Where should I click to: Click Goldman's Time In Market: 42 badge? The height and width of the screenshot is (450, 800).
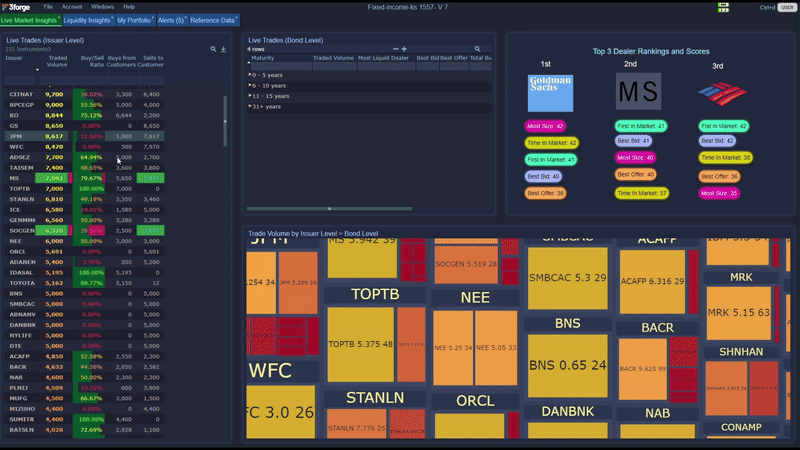point(552,143)
